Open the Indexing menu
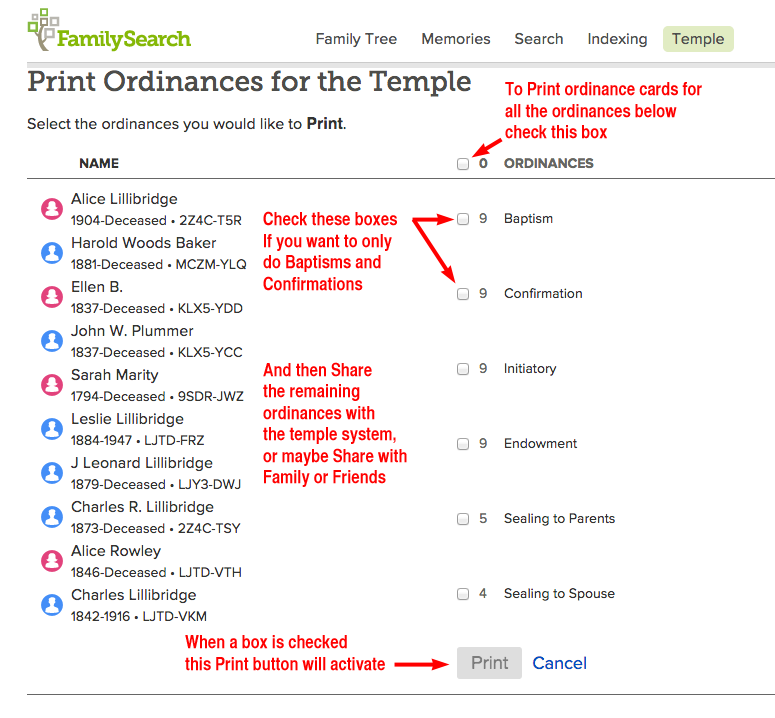Image resolution: width=775 pixels, height=718 pixels. (617, 39)
